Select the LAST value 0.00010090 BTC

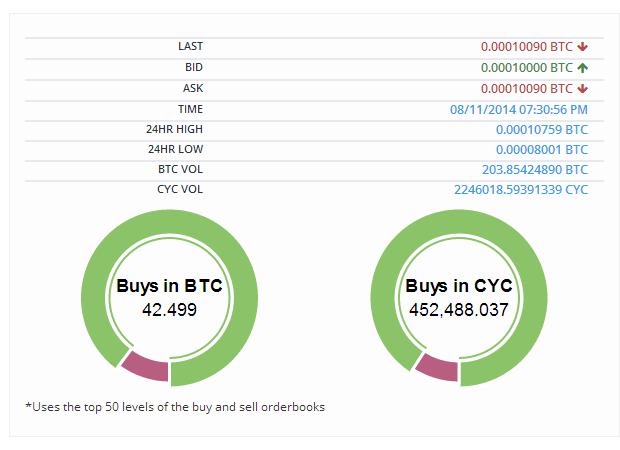point(526,47)
